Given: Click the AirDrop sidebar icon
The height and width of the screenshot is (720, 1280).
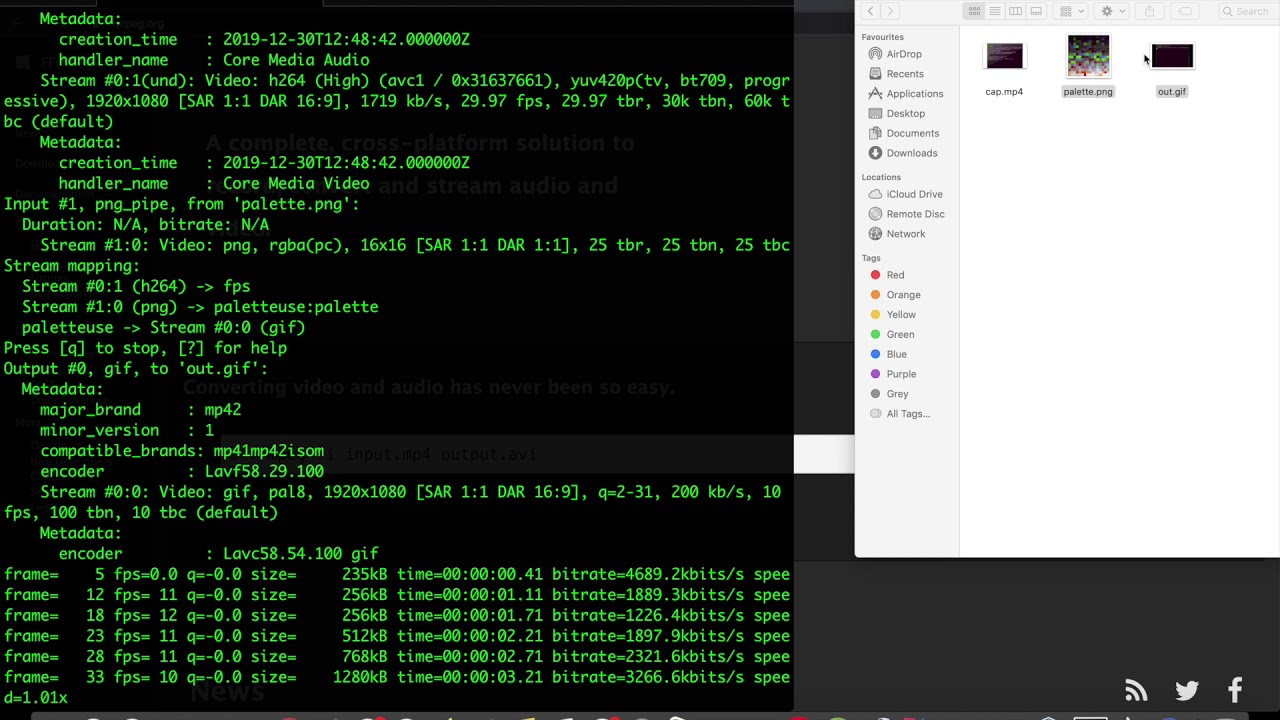Looking at the screenshot, I should 876,54.
